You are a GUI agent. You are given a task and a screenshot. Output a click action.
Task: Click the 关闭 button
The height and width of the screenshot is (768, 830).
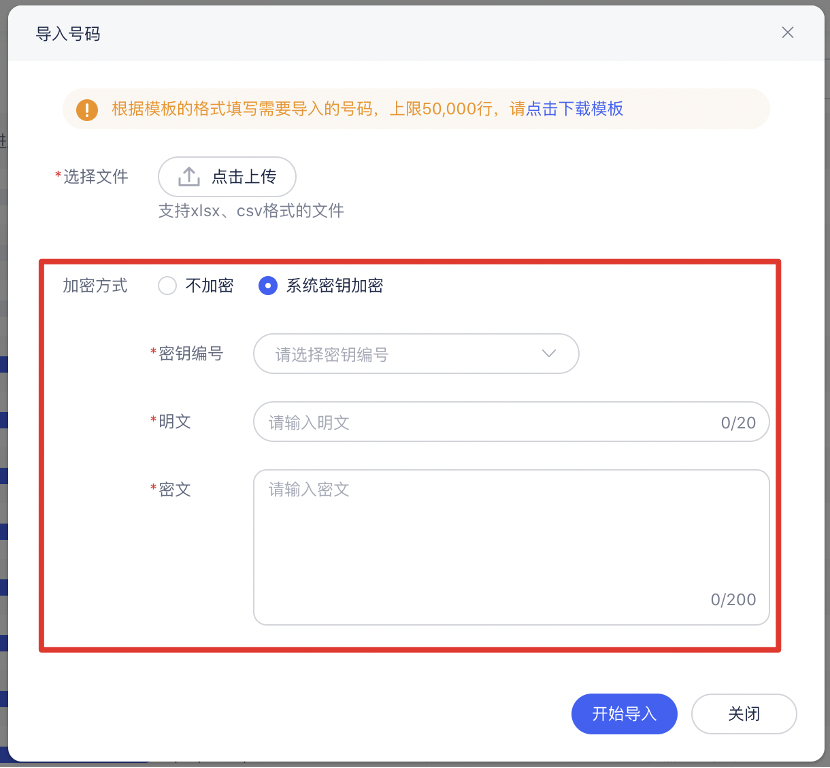point(744,714)
